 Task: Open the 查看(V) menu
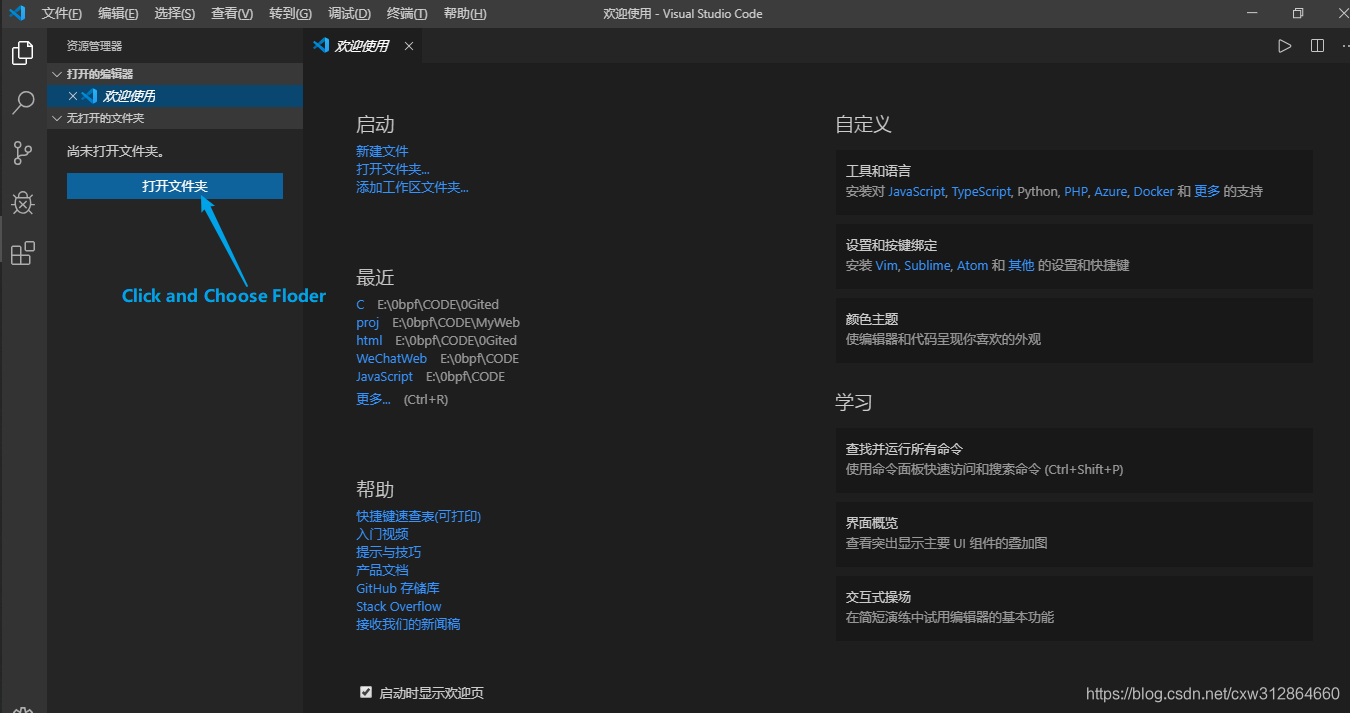tap(232, 13)
